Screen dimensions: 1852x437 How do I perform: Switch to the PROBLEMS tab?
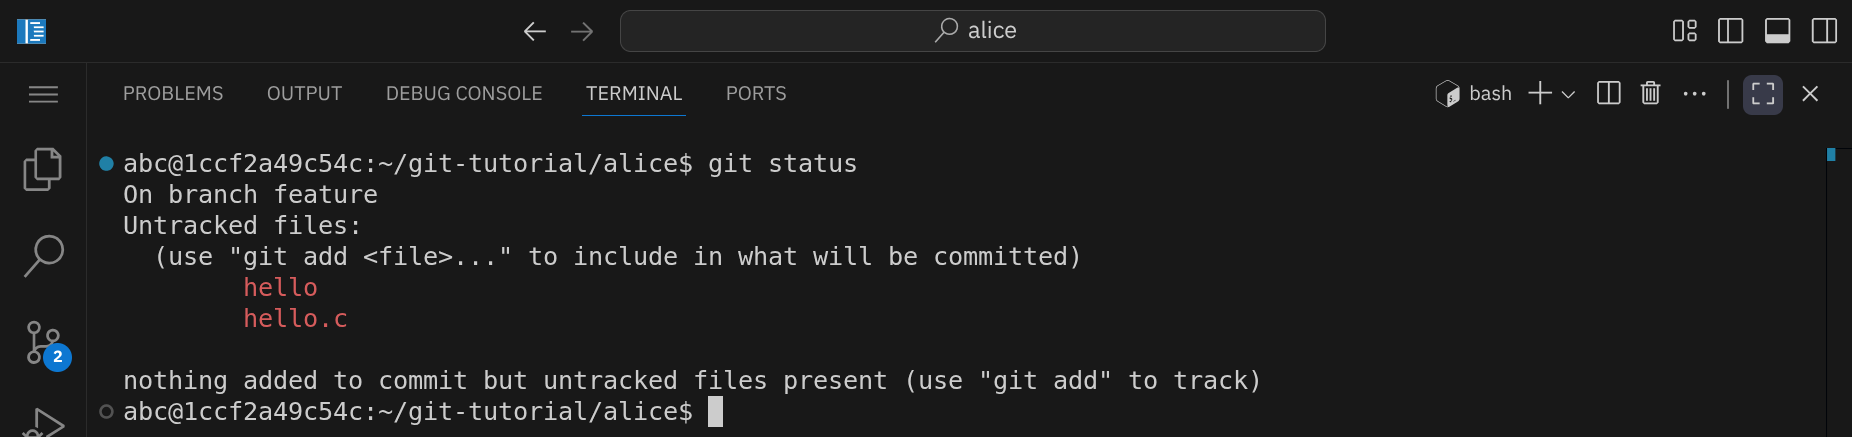(173, 94)
